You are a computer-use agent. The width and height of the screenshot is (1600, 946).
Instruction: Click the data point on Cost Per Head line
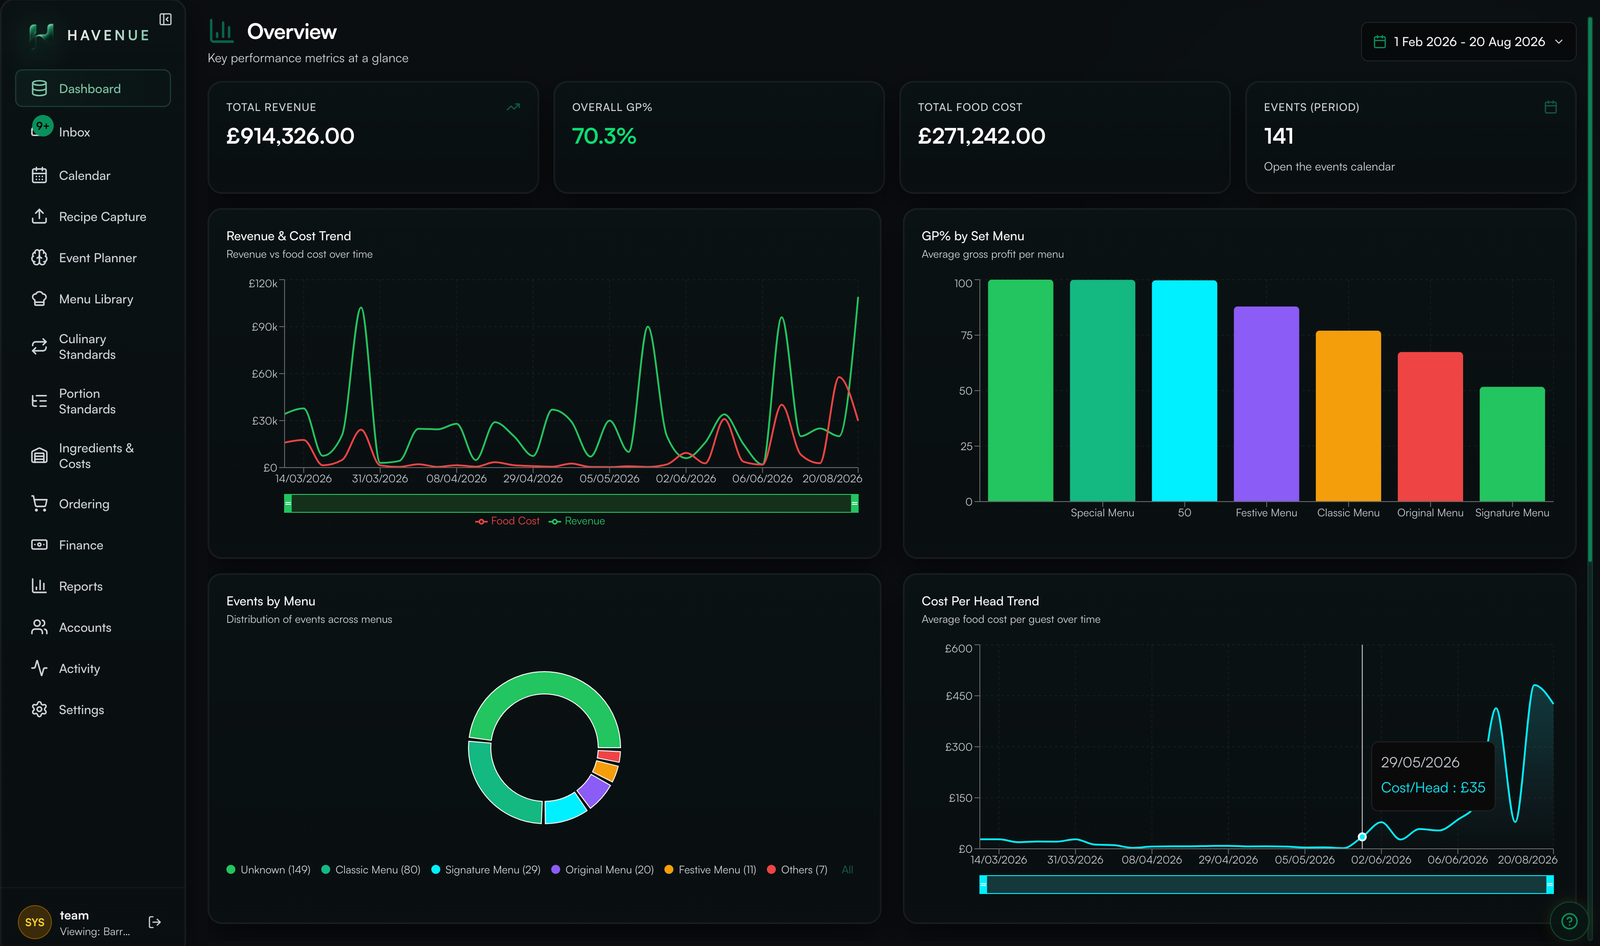tap(1362, 836)
